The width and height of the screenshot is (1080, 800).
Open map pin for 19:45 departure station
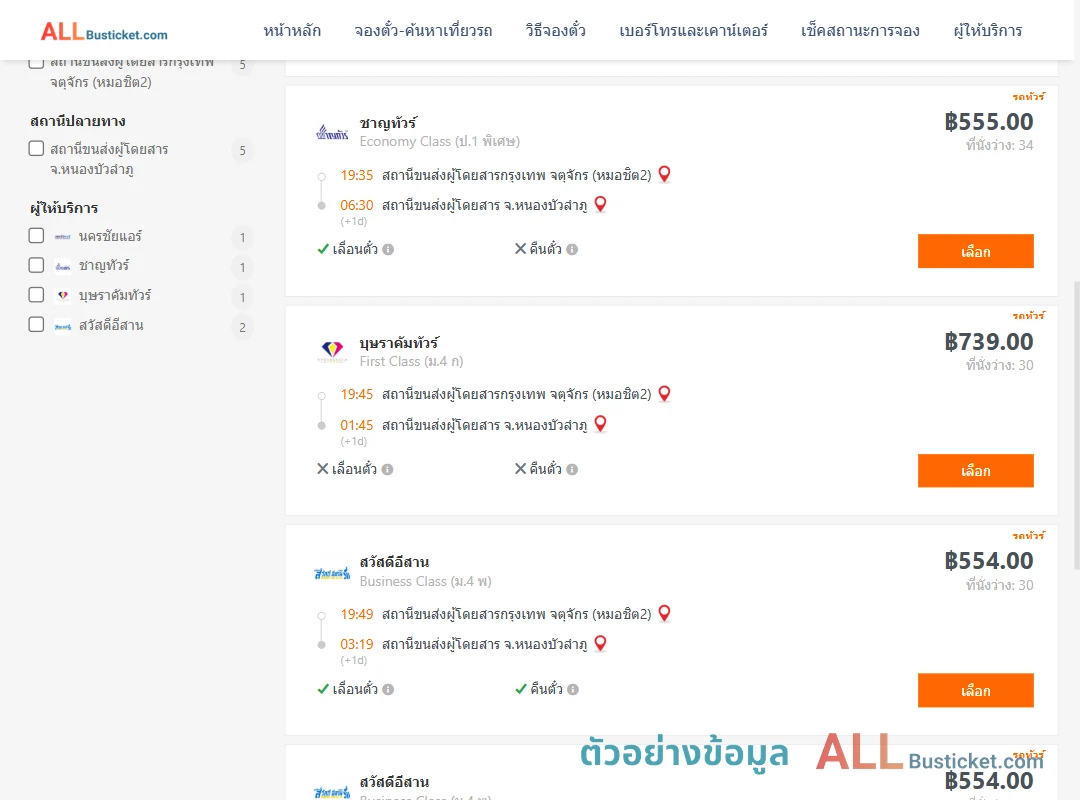click(x=664, y=393)
